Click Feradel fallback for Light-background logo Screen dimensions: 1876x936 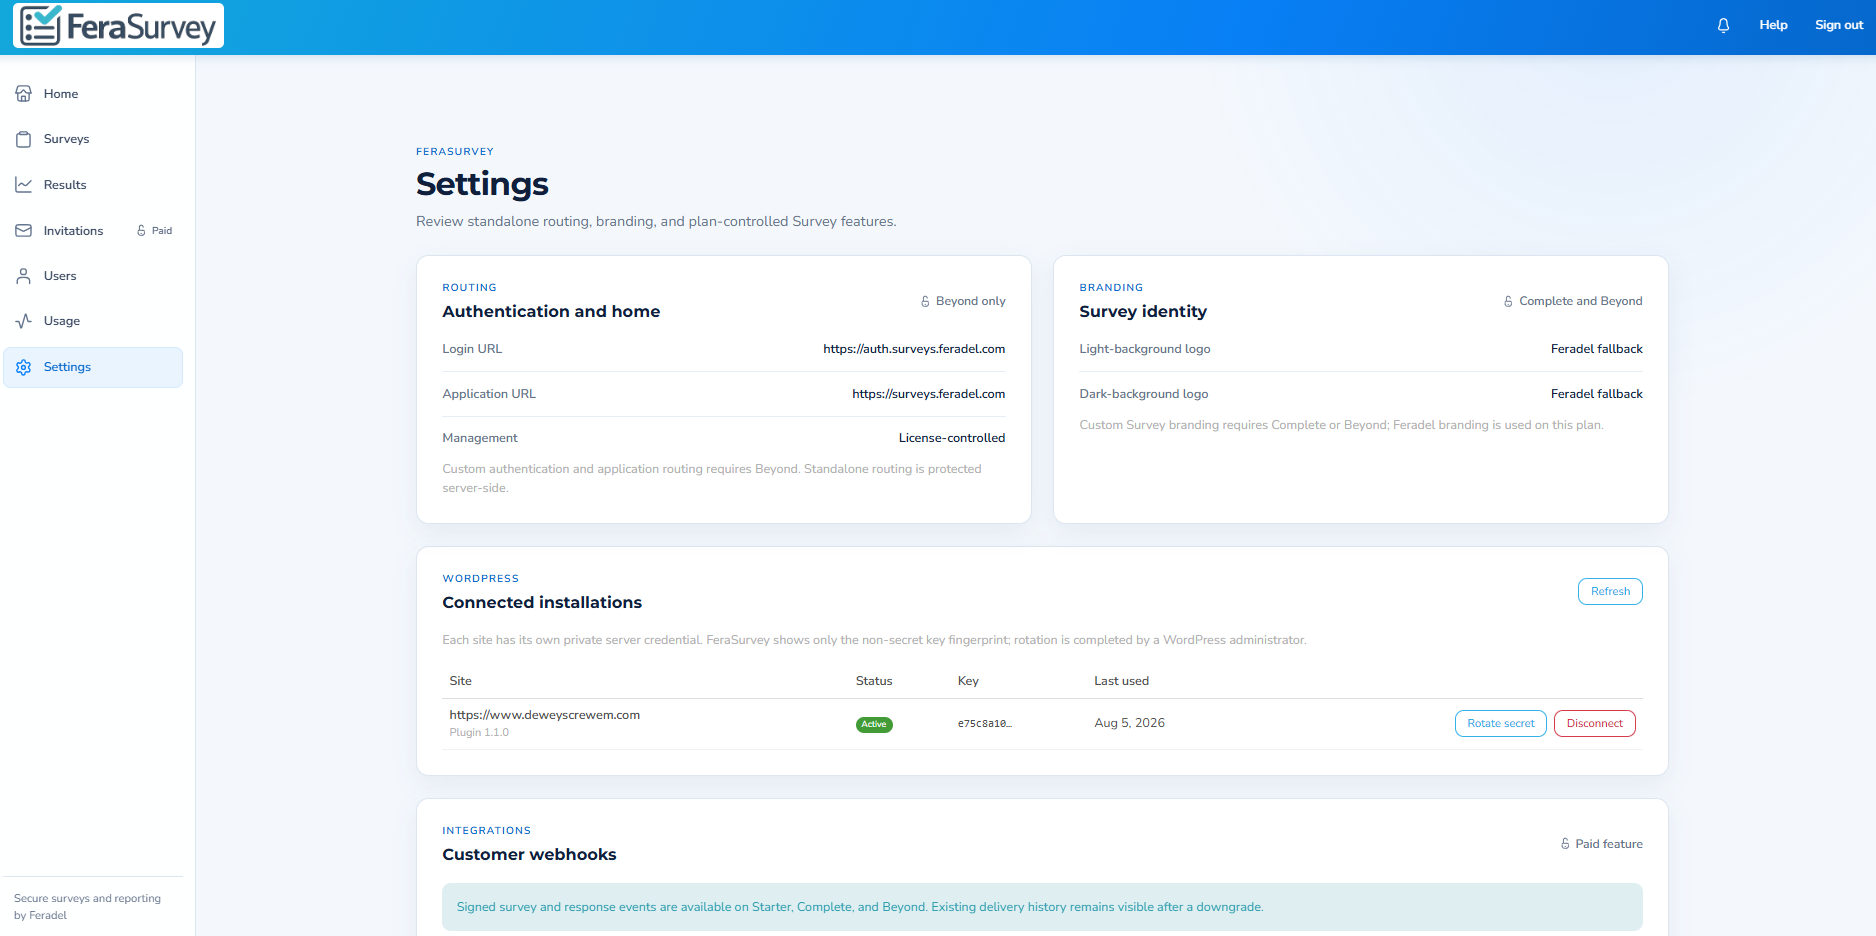tap(1596, 349)
